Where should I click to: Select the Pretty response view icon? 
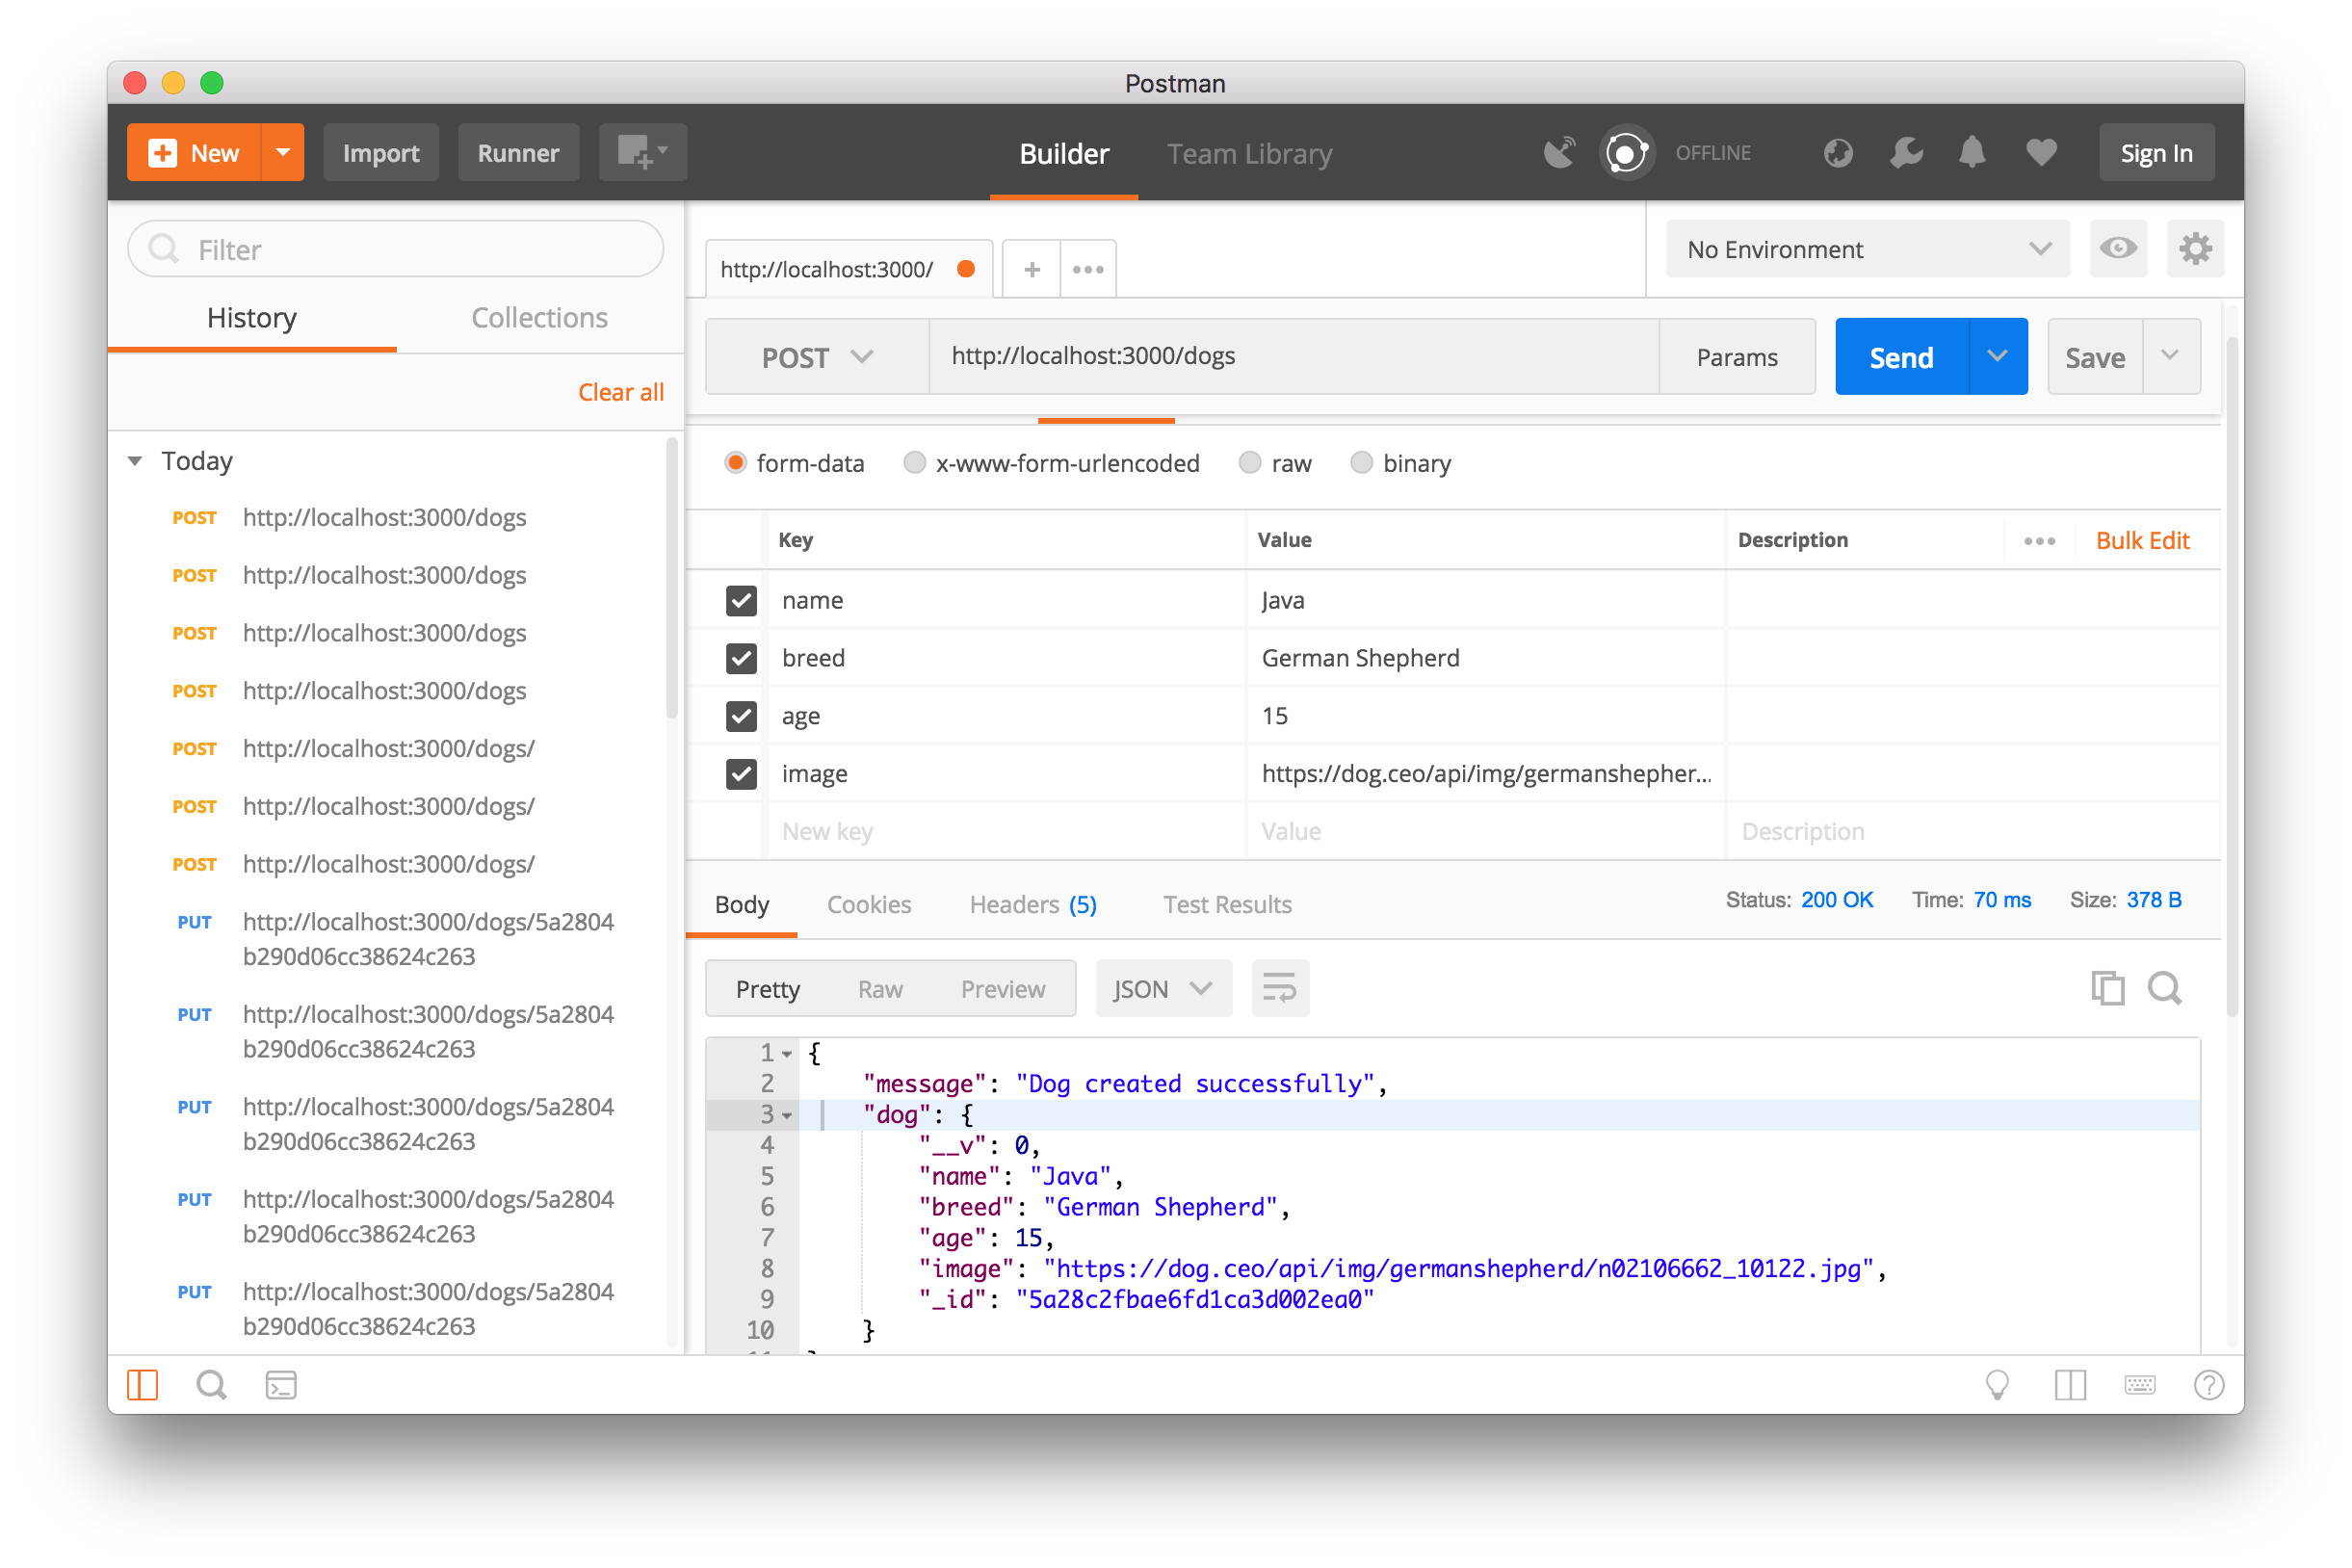(x=767, y=989)
